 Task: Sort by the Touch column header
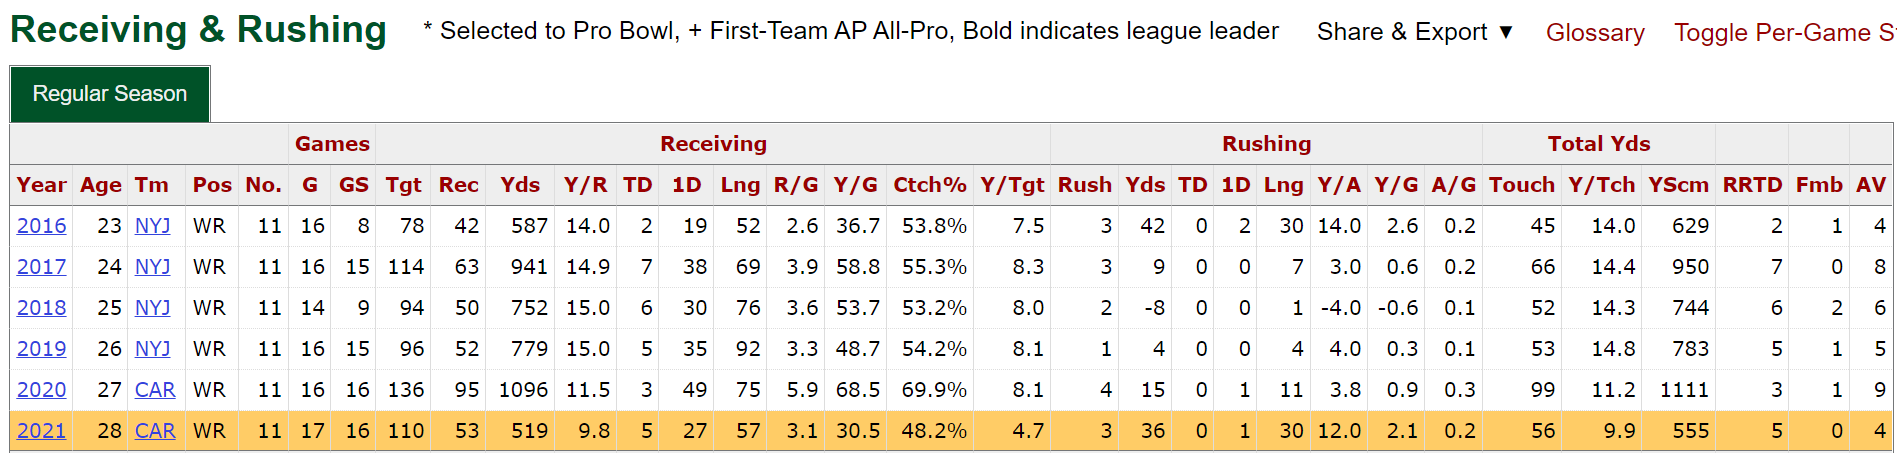tap(1521, 185)
